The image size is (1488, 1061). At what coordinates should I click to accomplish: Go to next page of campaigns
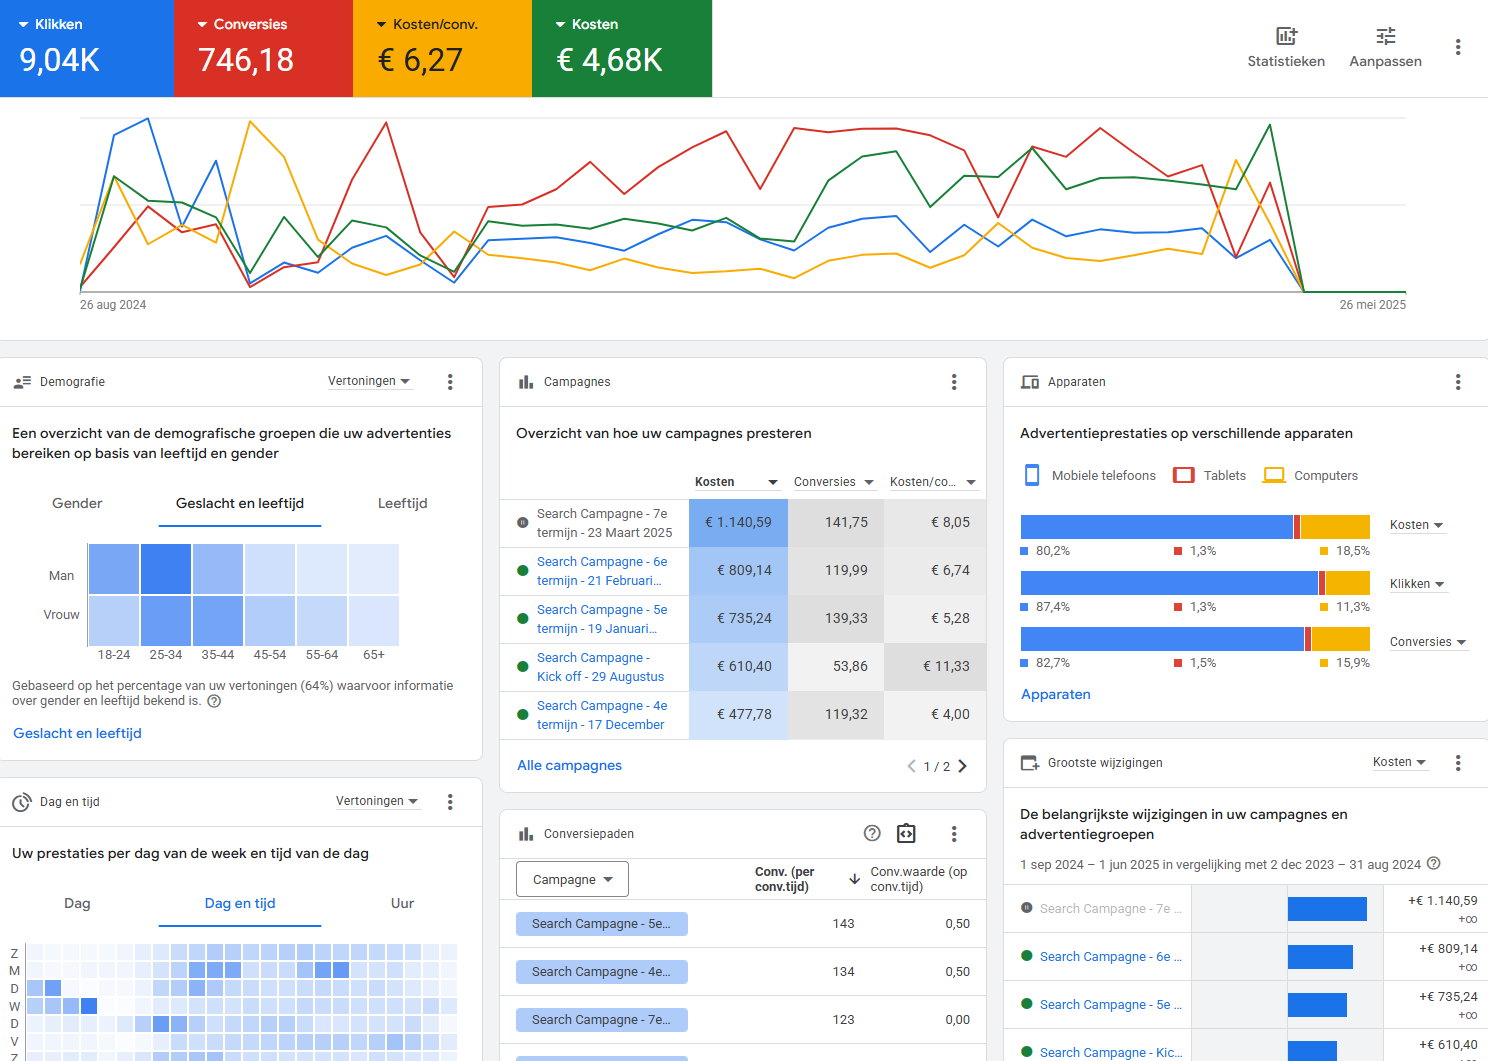(x=963, y=766)
